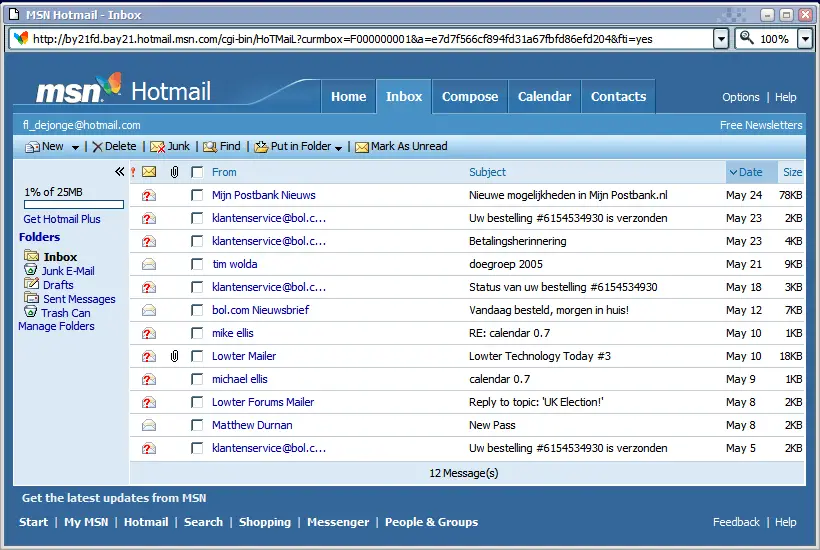Click the Put in Folder icon
Screen dimensions: 820x550
click(261, 147)
